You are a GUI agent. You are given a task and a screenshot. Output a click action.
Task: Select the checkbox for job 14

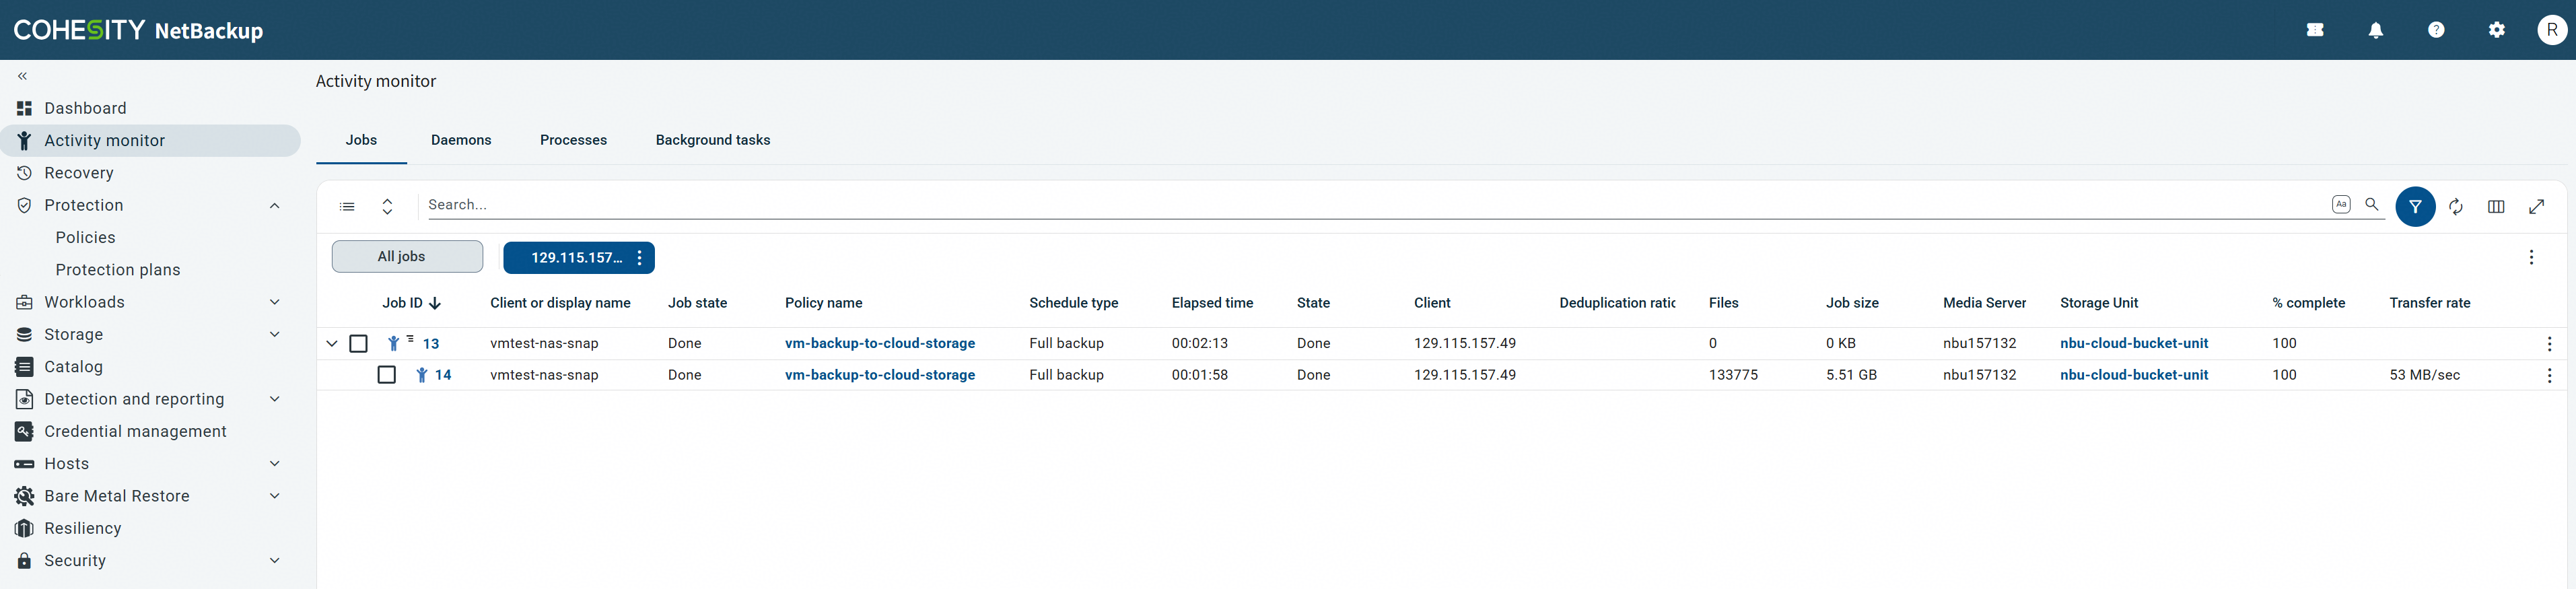[x=386, y=375]
